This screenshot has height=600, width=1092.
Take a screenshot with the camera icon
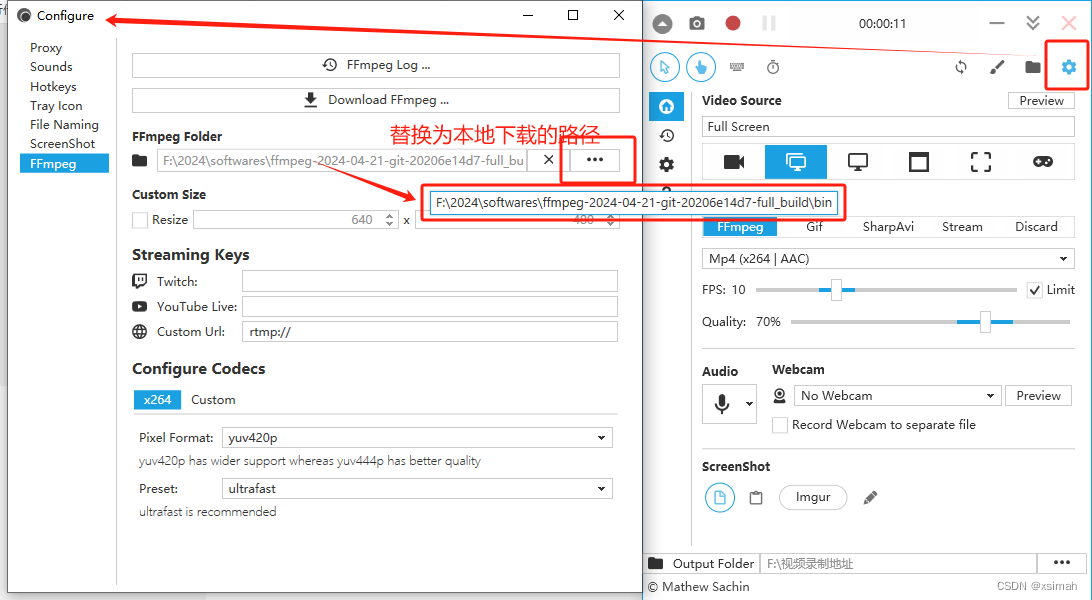[696, 24]
